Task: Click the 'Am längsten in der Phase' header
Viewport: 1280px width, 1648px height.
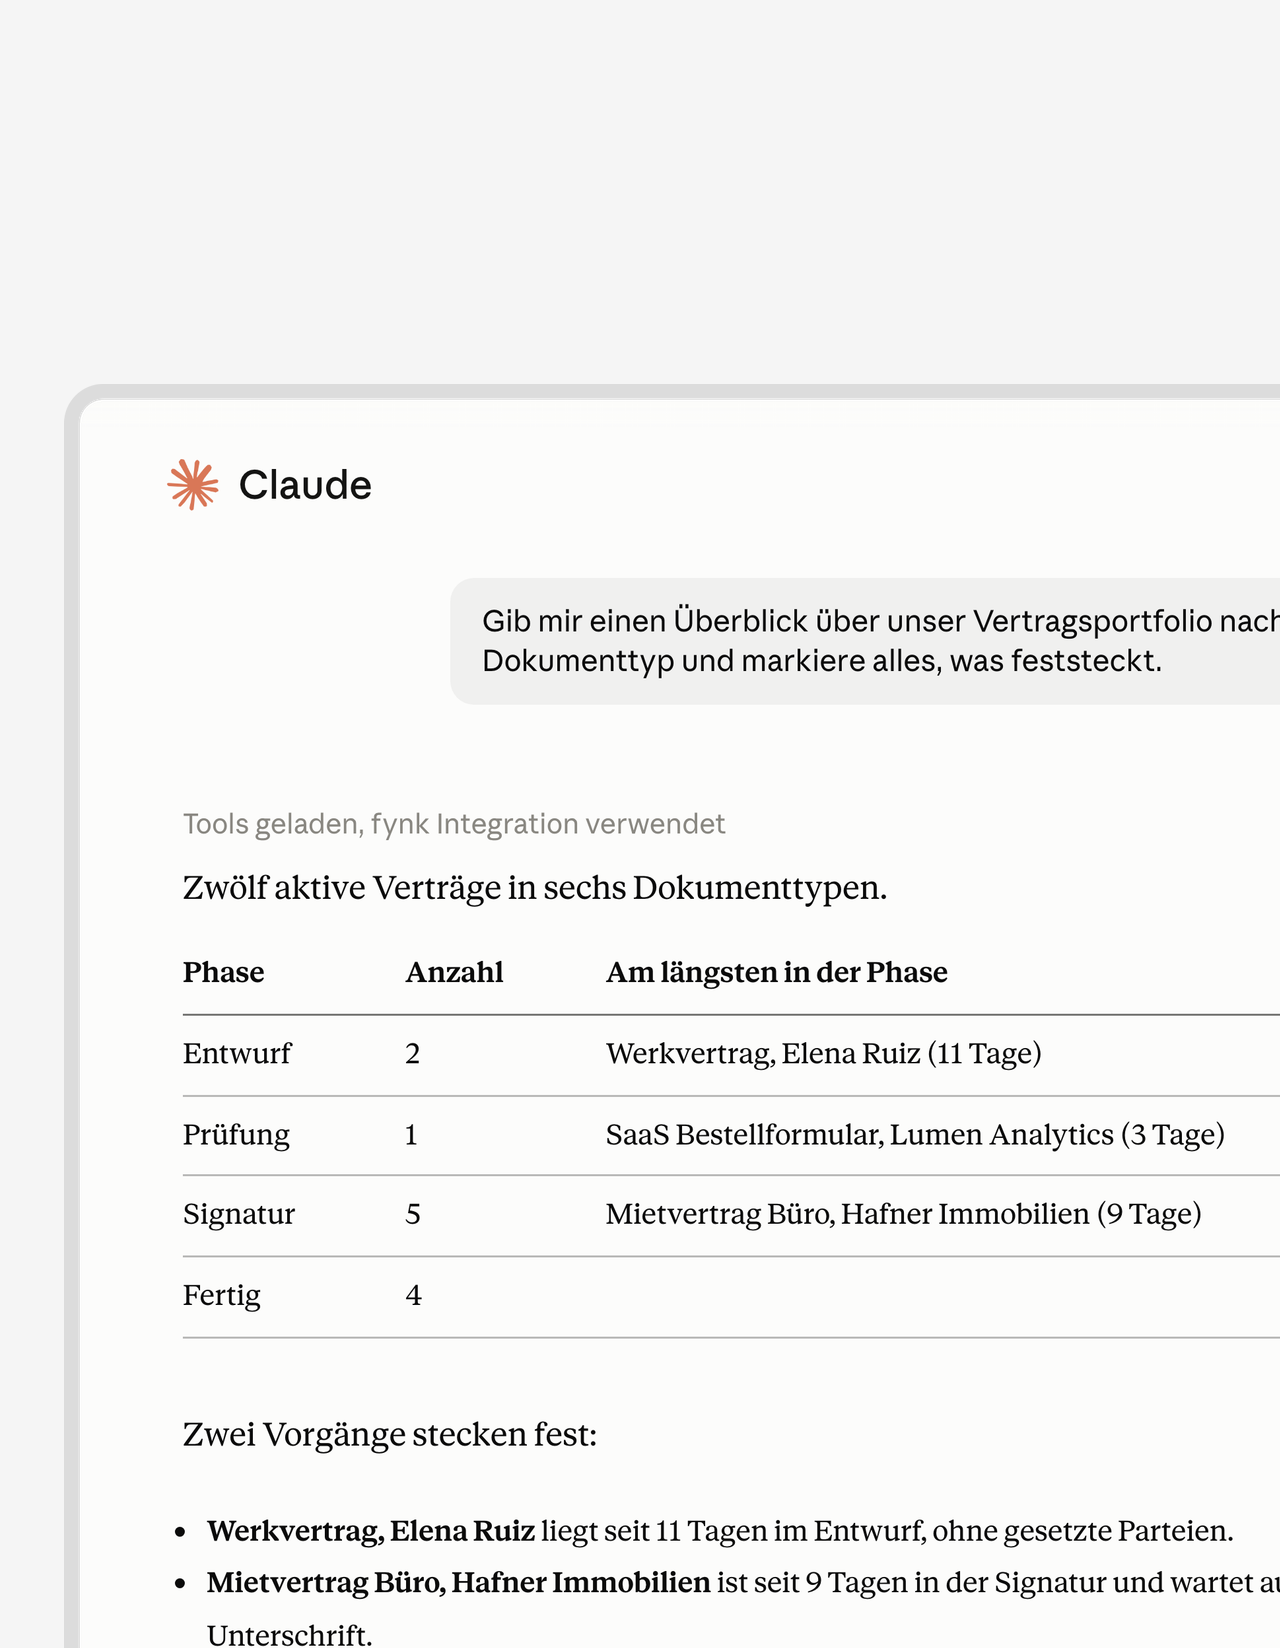Action: coord(777,972)
